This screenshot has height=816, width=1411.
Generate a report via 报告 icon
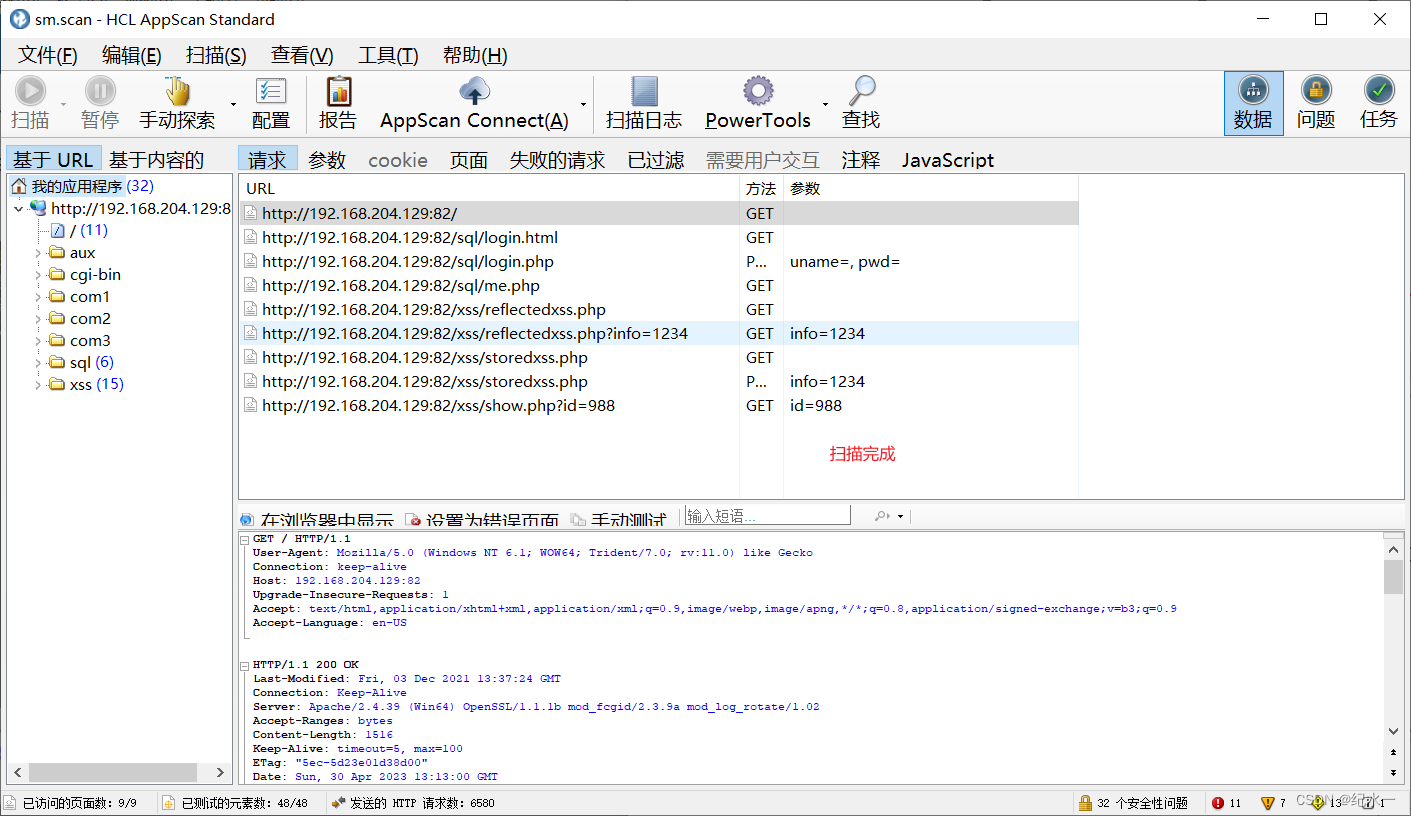click(338, 103)
